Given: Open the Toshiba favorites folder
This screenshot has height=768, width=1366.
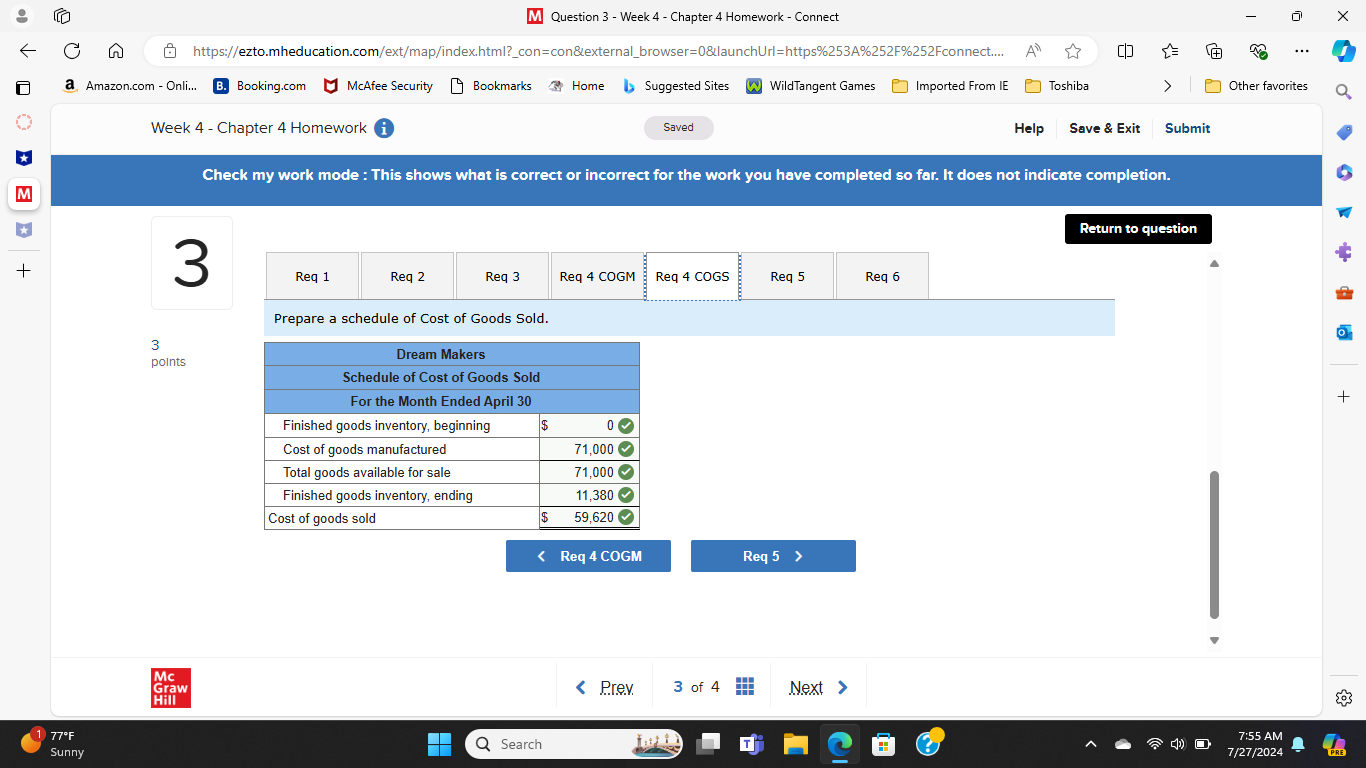Looking at the screenshot, I should tap(1057, 86).
